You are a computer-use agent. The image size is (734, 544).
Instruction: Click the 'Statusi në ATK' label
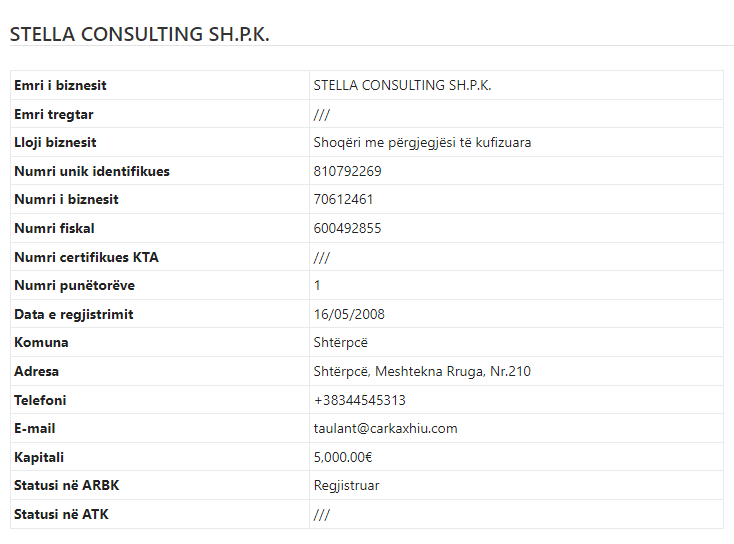coord(62,514)
